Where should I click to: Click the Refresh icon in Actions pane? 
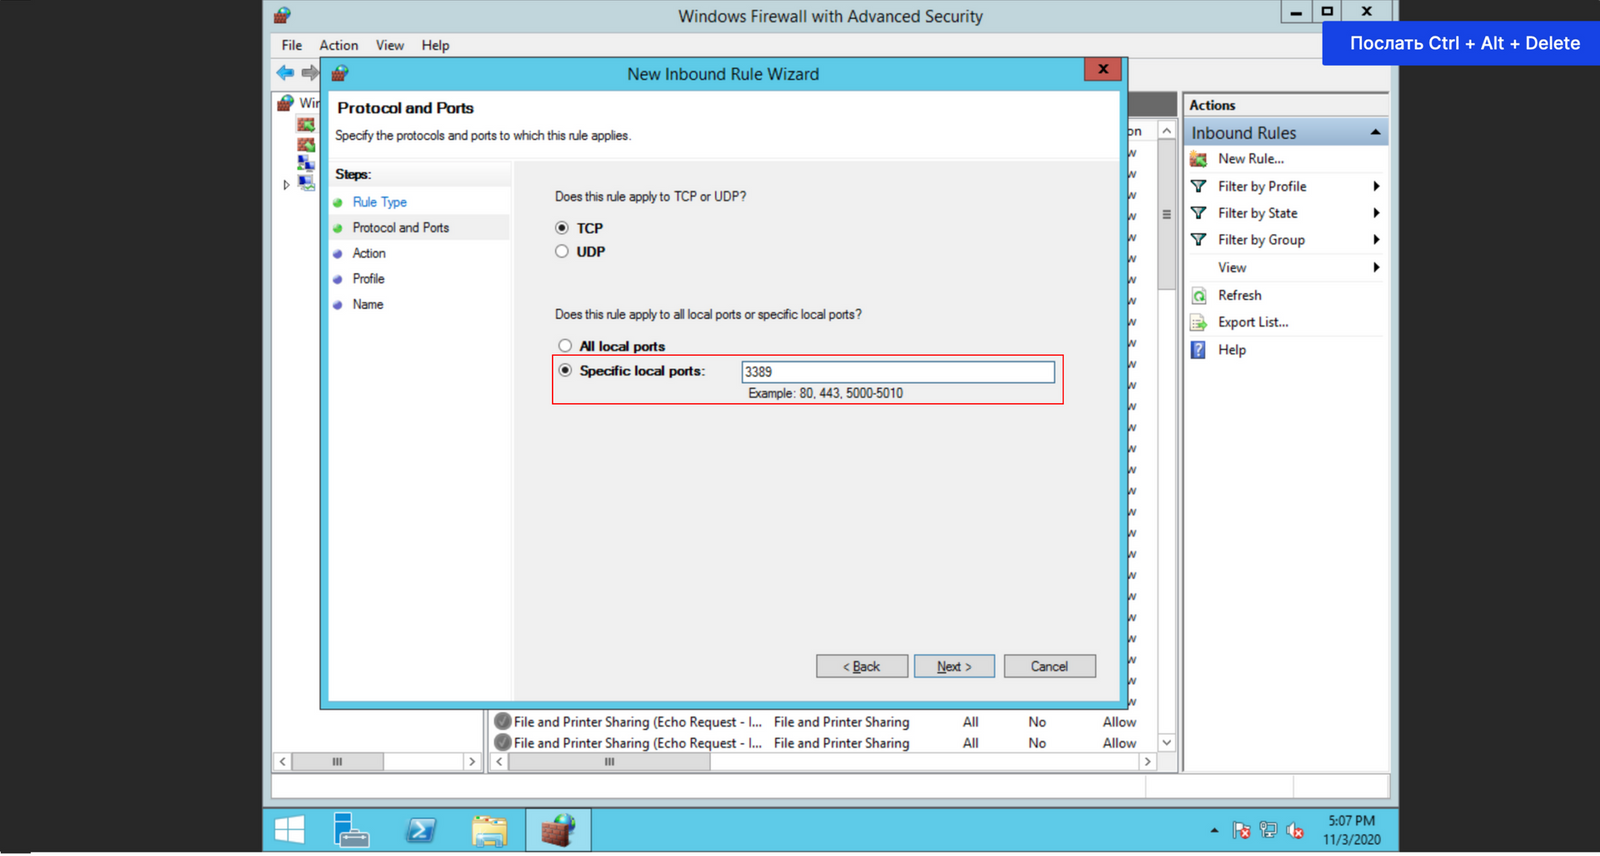coord(1198,296)
